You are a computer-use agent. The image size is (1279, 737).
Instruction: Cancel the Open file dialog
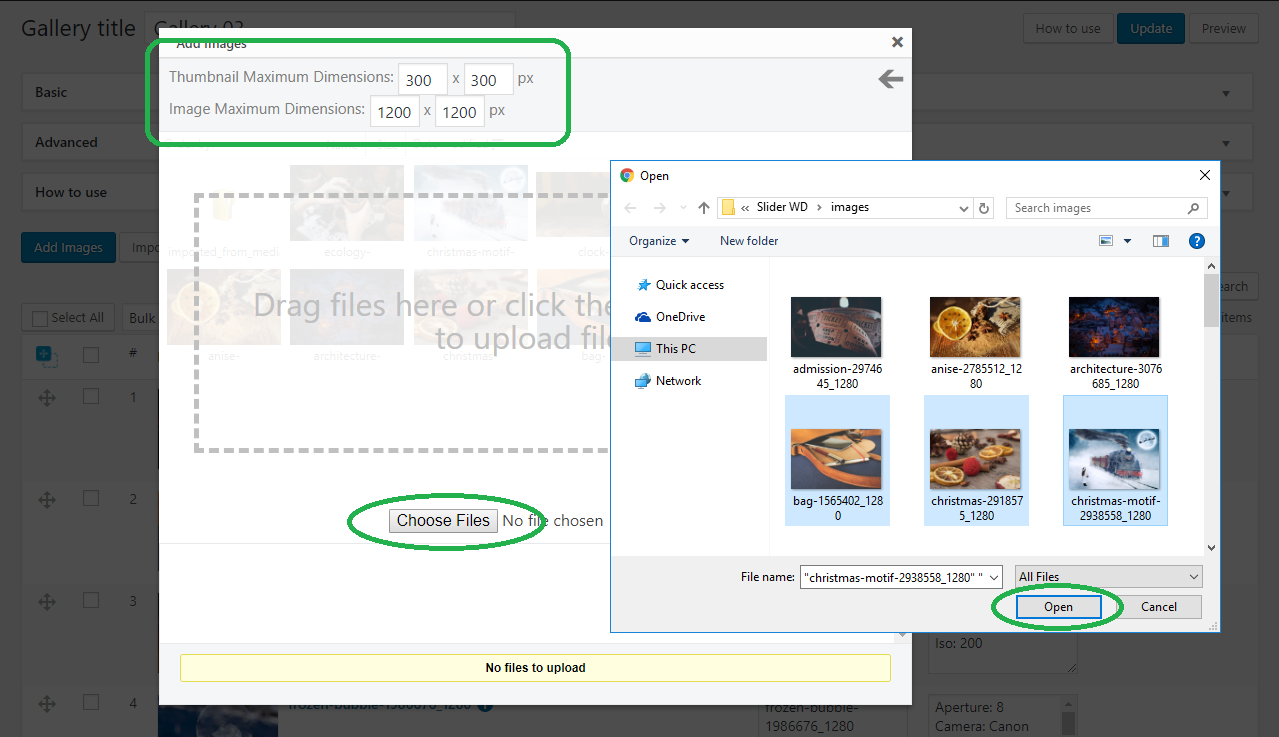[x=1159, y=607]
